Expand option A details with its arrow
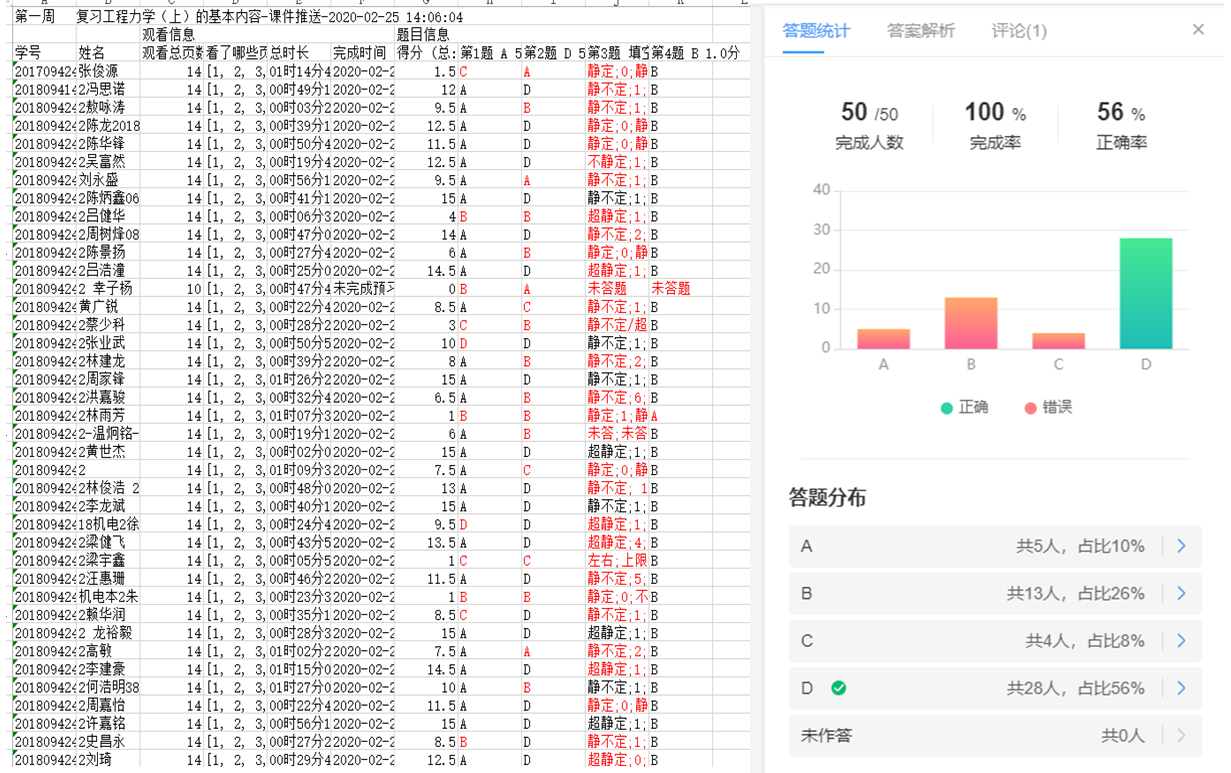The image size is (1231, 773). (x=1181, y=546)
